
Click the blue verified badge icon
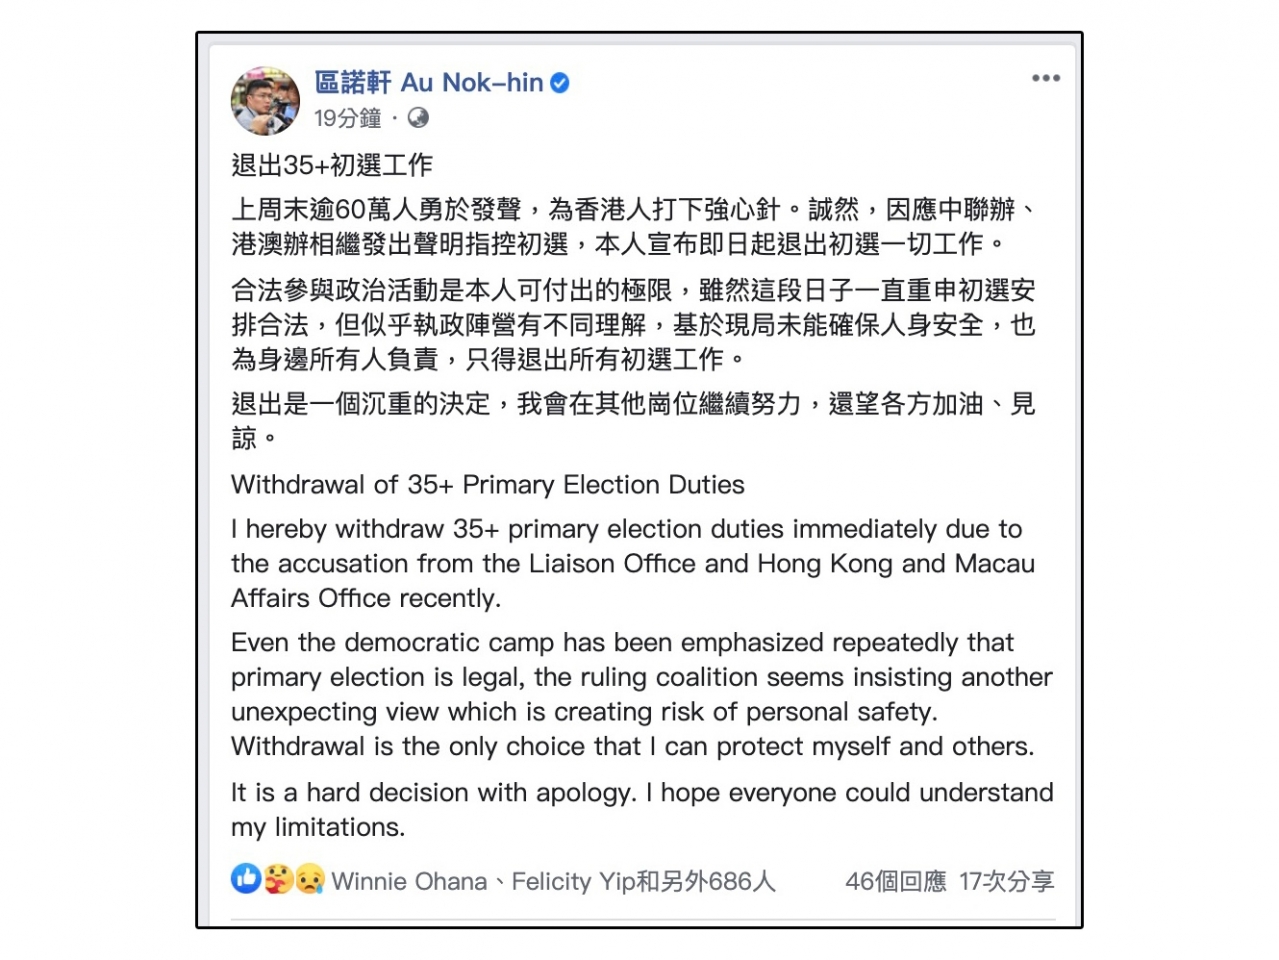point(560,83)
